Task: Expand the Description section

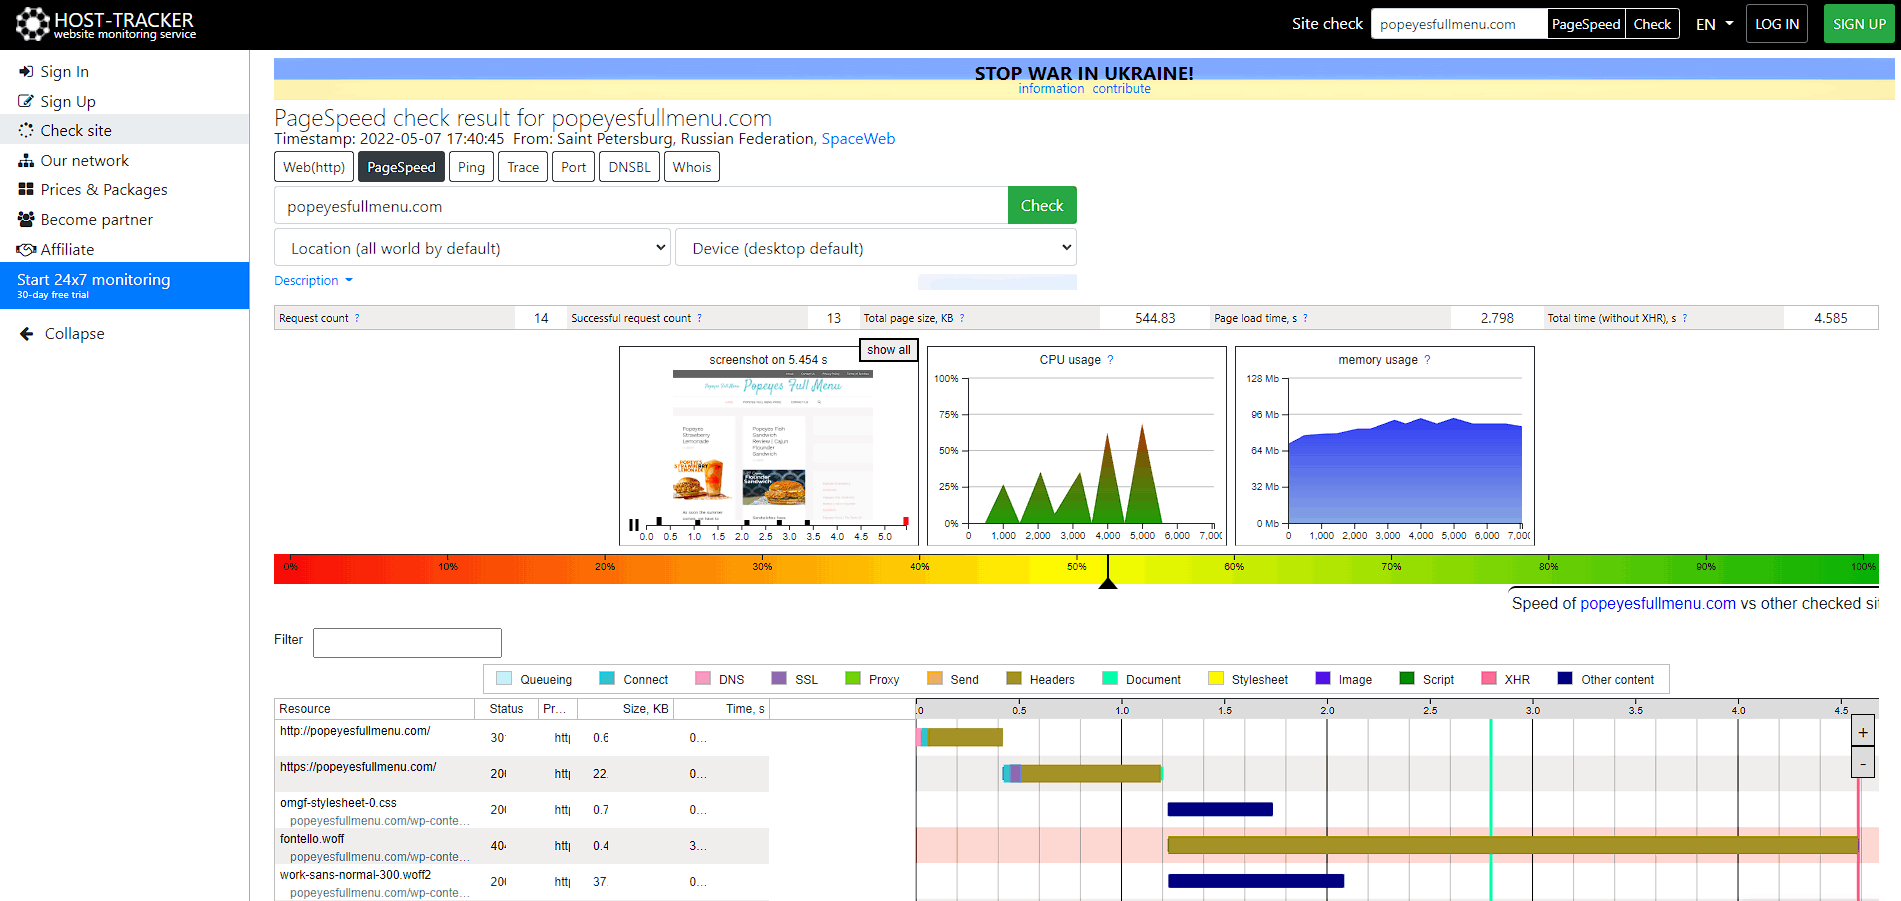Action: (313, 281)
